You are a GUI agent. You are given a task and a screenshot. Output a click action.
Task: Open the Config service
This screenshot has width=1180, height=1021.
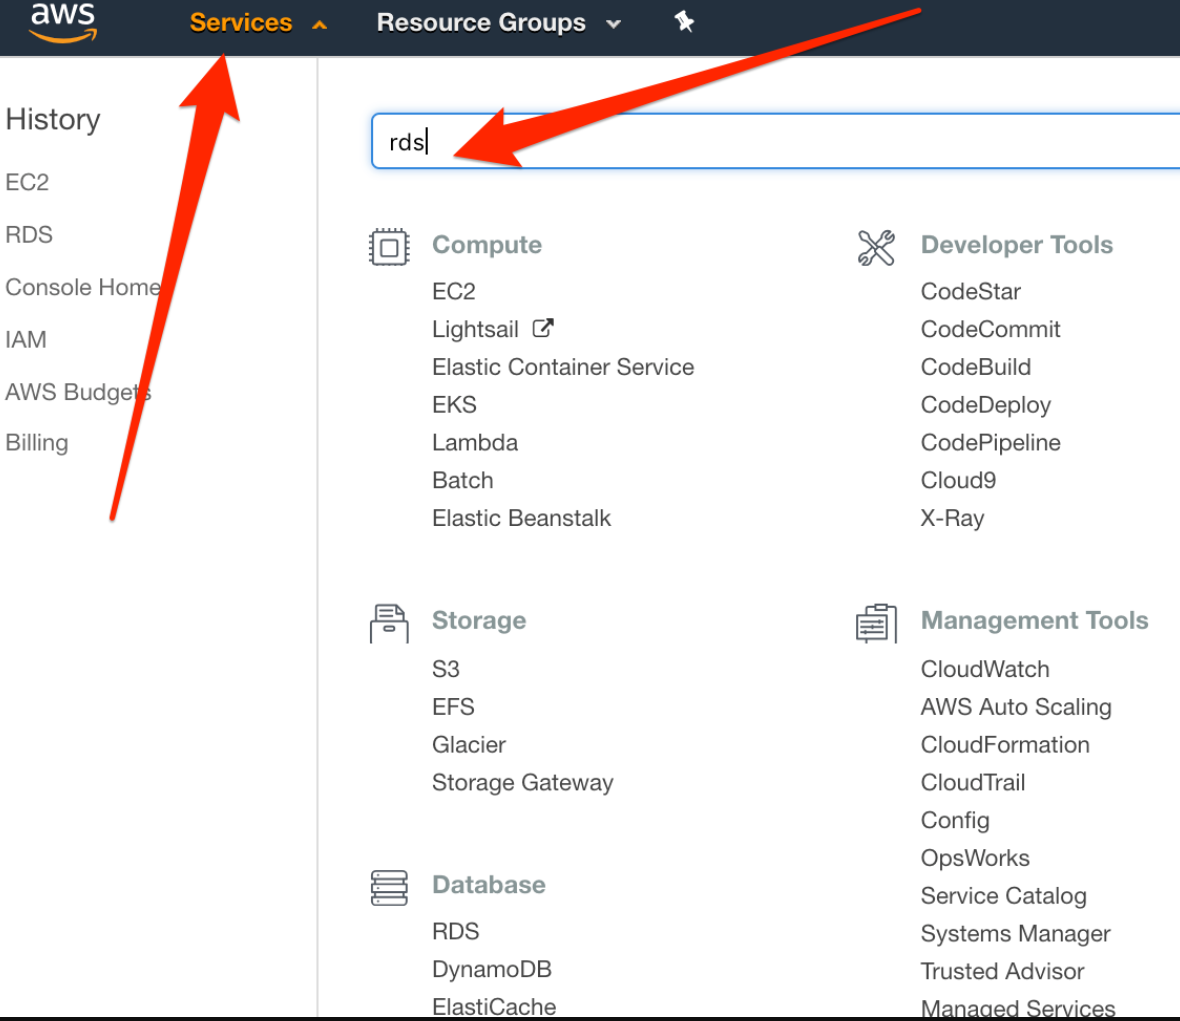tap(955, 821)
